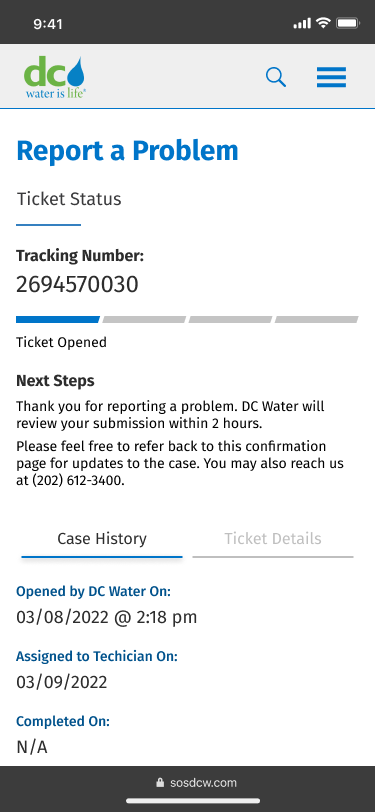Viewport: 375px width, 812px height.
Task: Open the search magnifier icon
Action: [276, 78]
